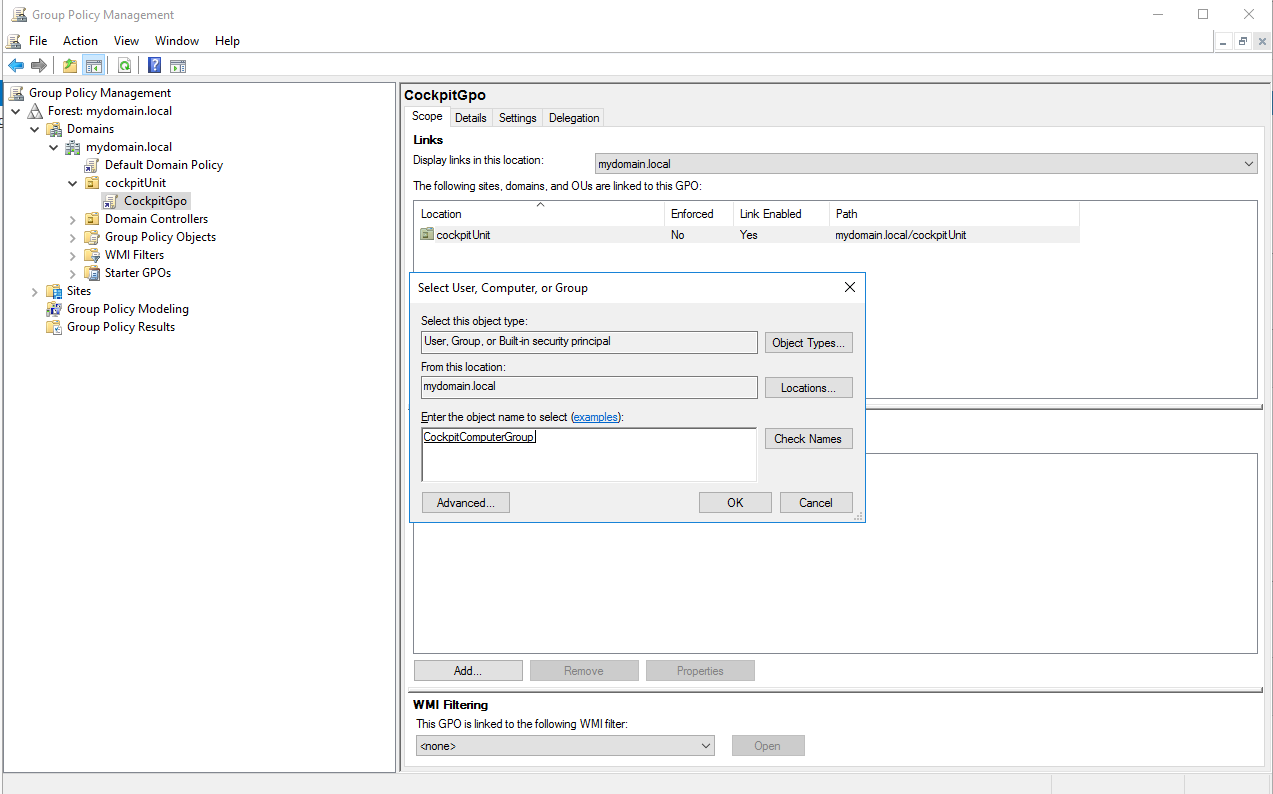1273x794 pixels.
Task: Select the Default Domain Policy GPO icon
Action: coord(92,165)
